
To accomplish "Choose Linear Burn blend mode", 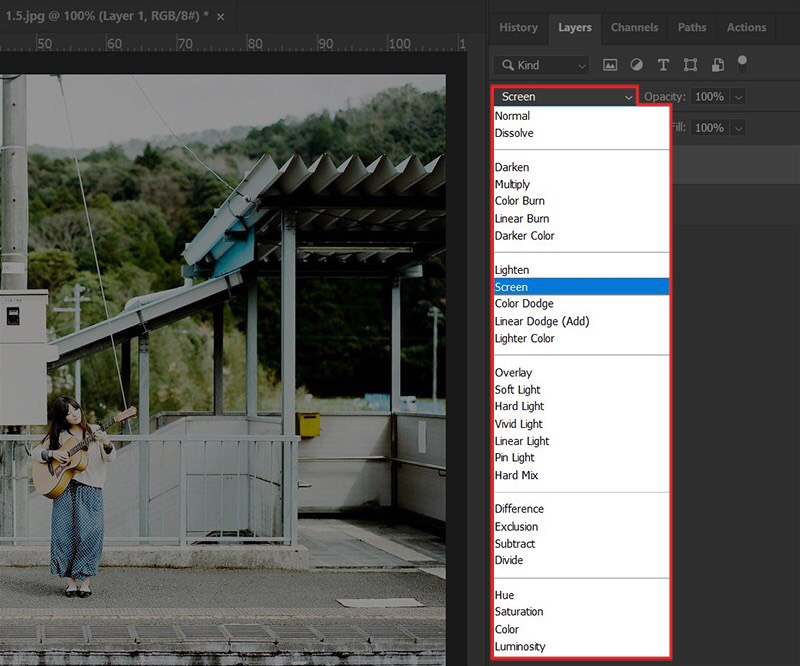I will (x=582, y=218).
